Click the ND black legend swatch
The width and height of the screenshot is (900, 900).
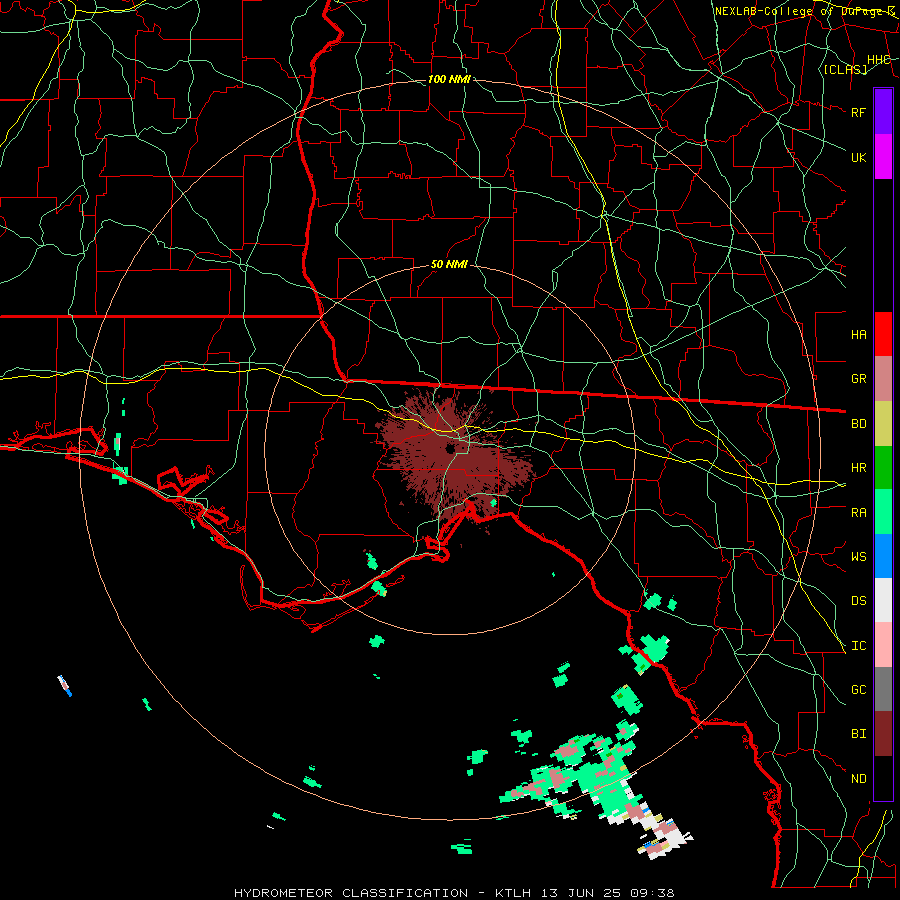(883, 778)
